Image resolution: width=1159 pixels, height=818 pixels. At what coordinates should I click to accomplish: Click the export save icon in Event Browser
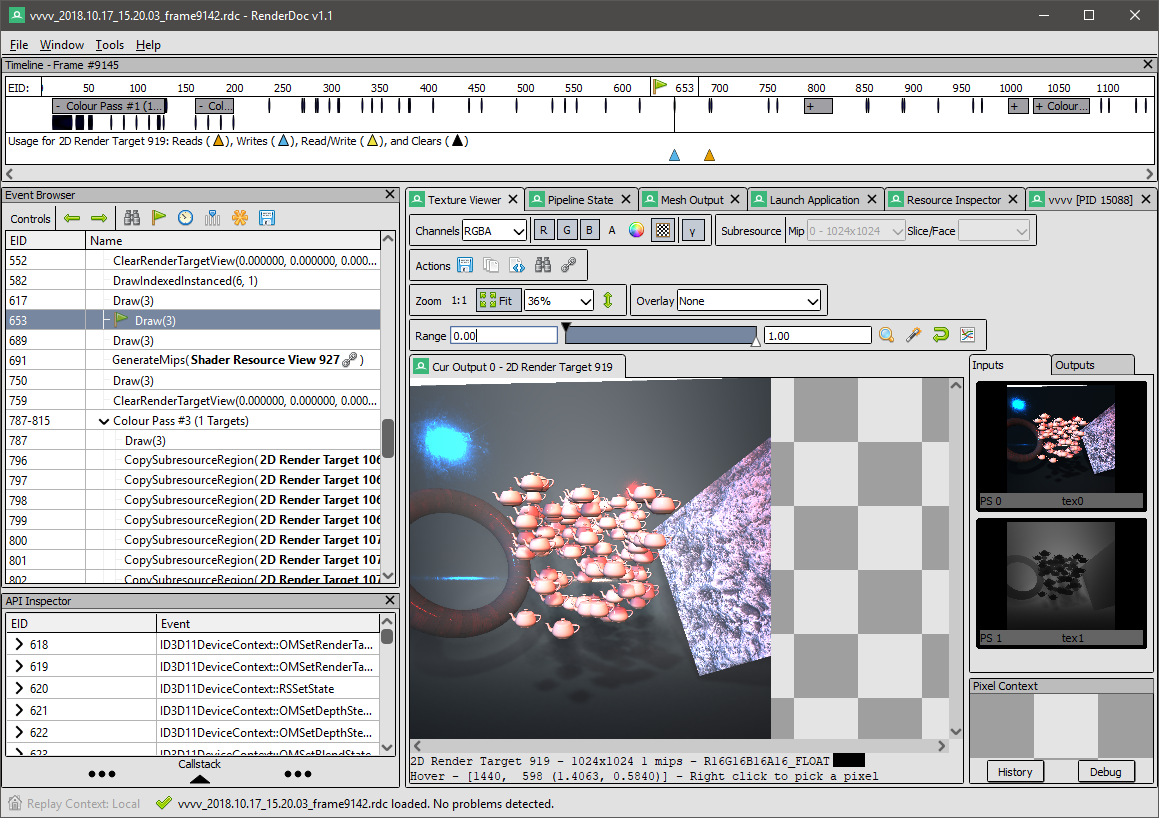[x=267, y=218]
